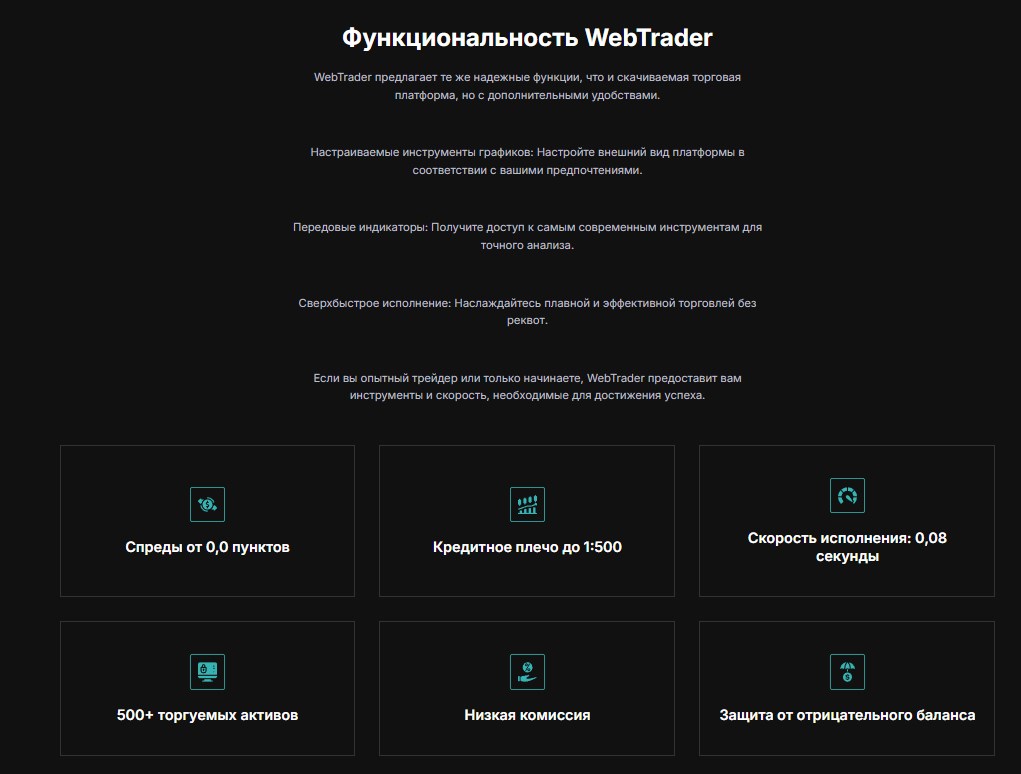The image size is (1021, 774).
Task: Click the '500+ торгуемых активов' label
Action: (x=207, y=715)
